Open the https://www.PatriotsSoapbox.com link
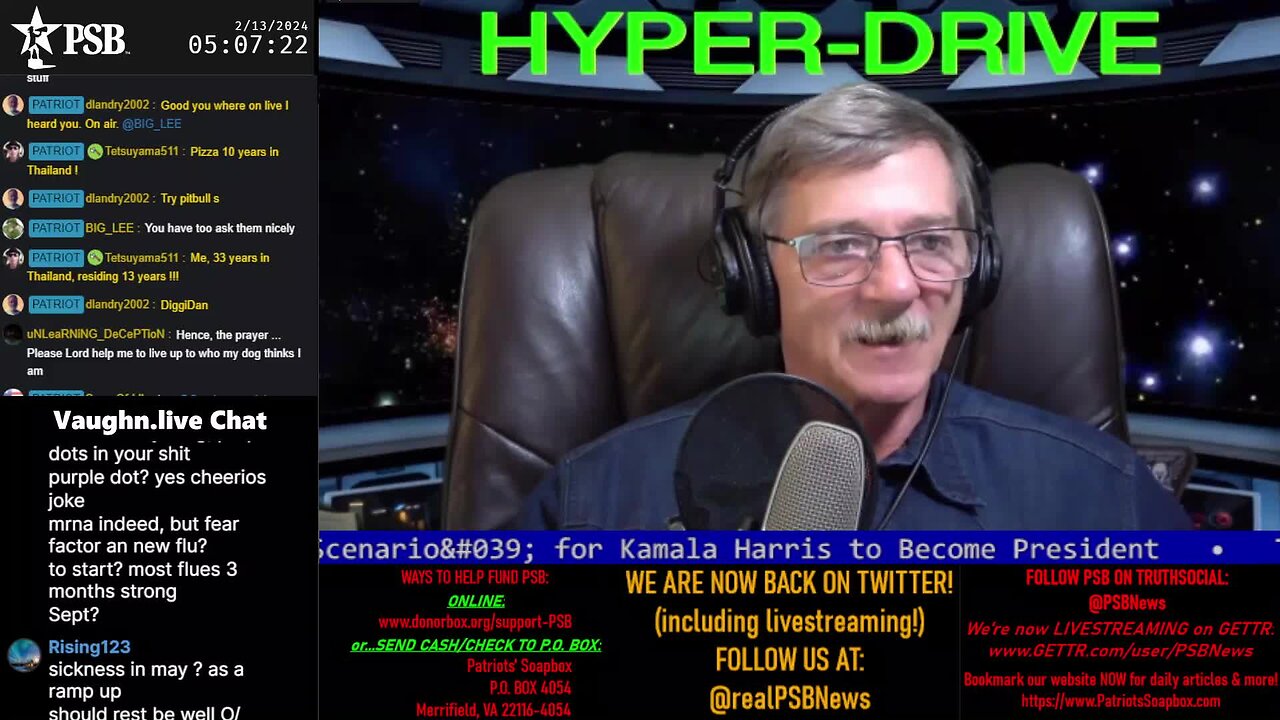 (1120, 702)
